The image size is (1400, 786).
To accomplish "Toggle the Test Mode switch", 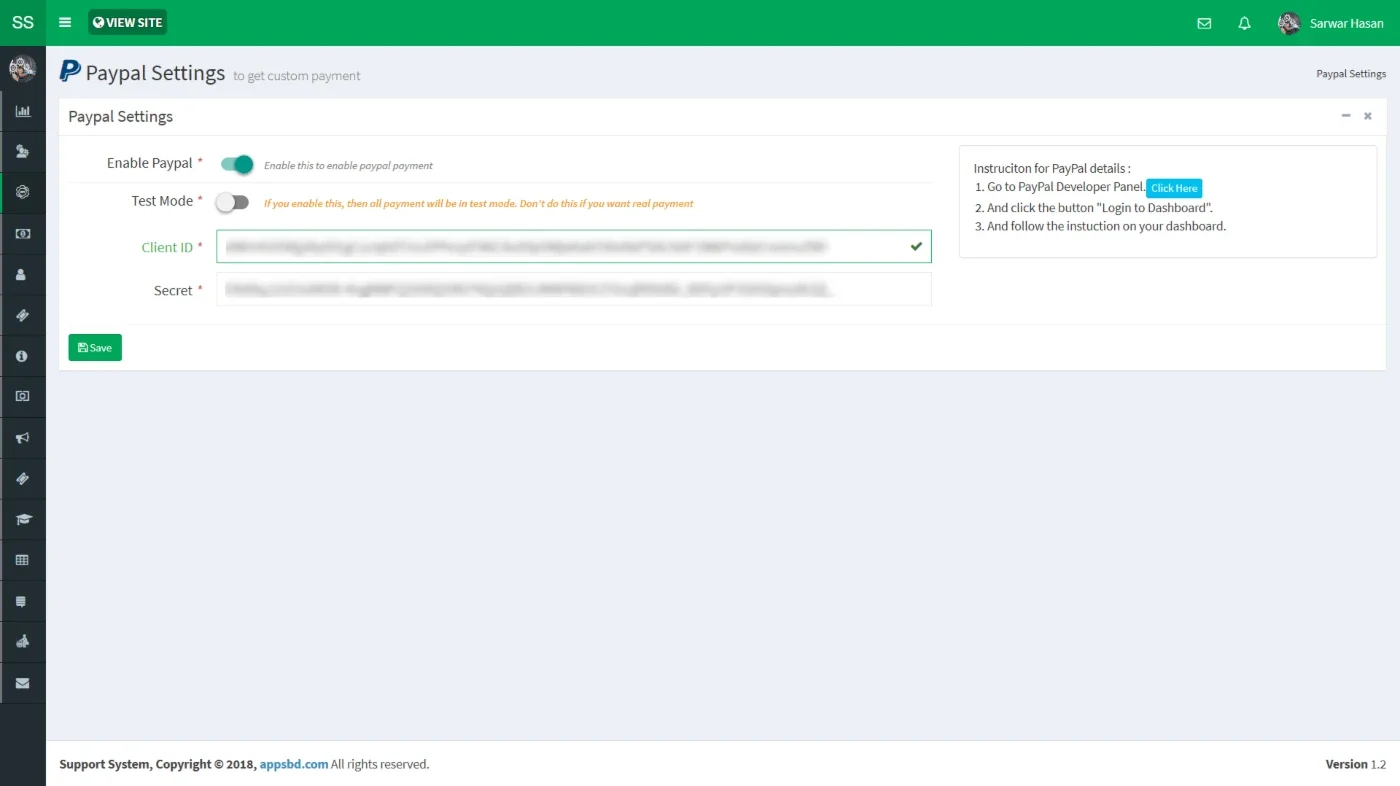I will tap(232, 202).
